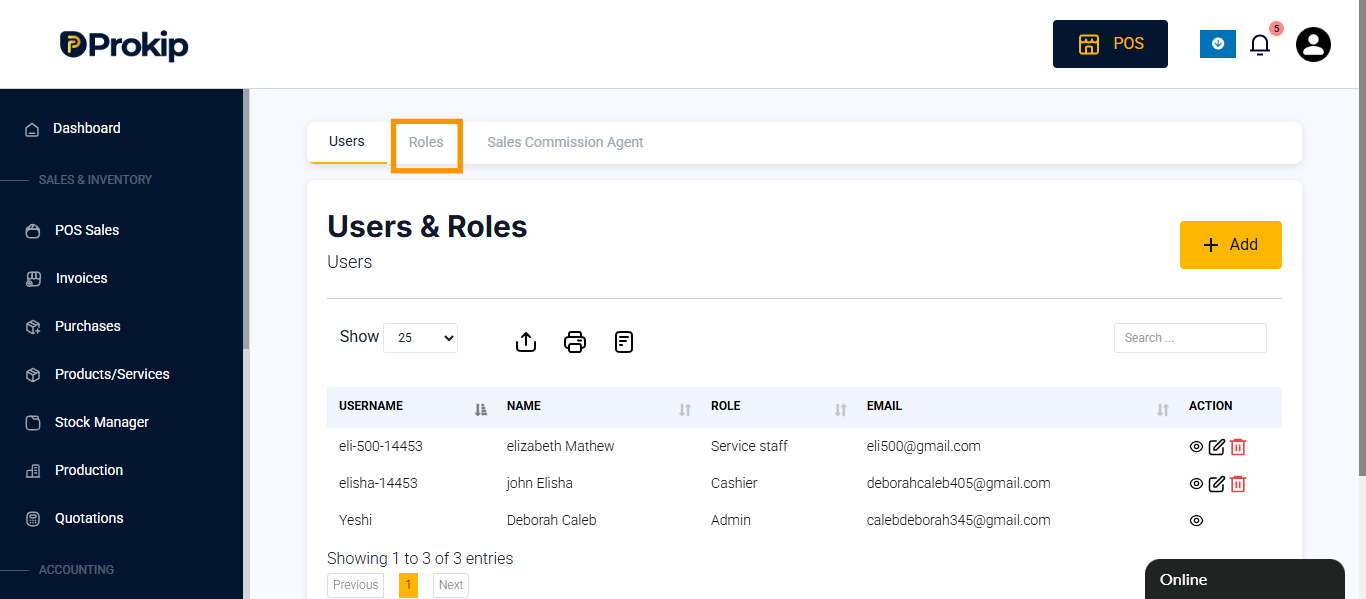Click the Stock Manager icon
This screenshot has width=1366, height=599.
pyautogui.click(x=33, y=423)
